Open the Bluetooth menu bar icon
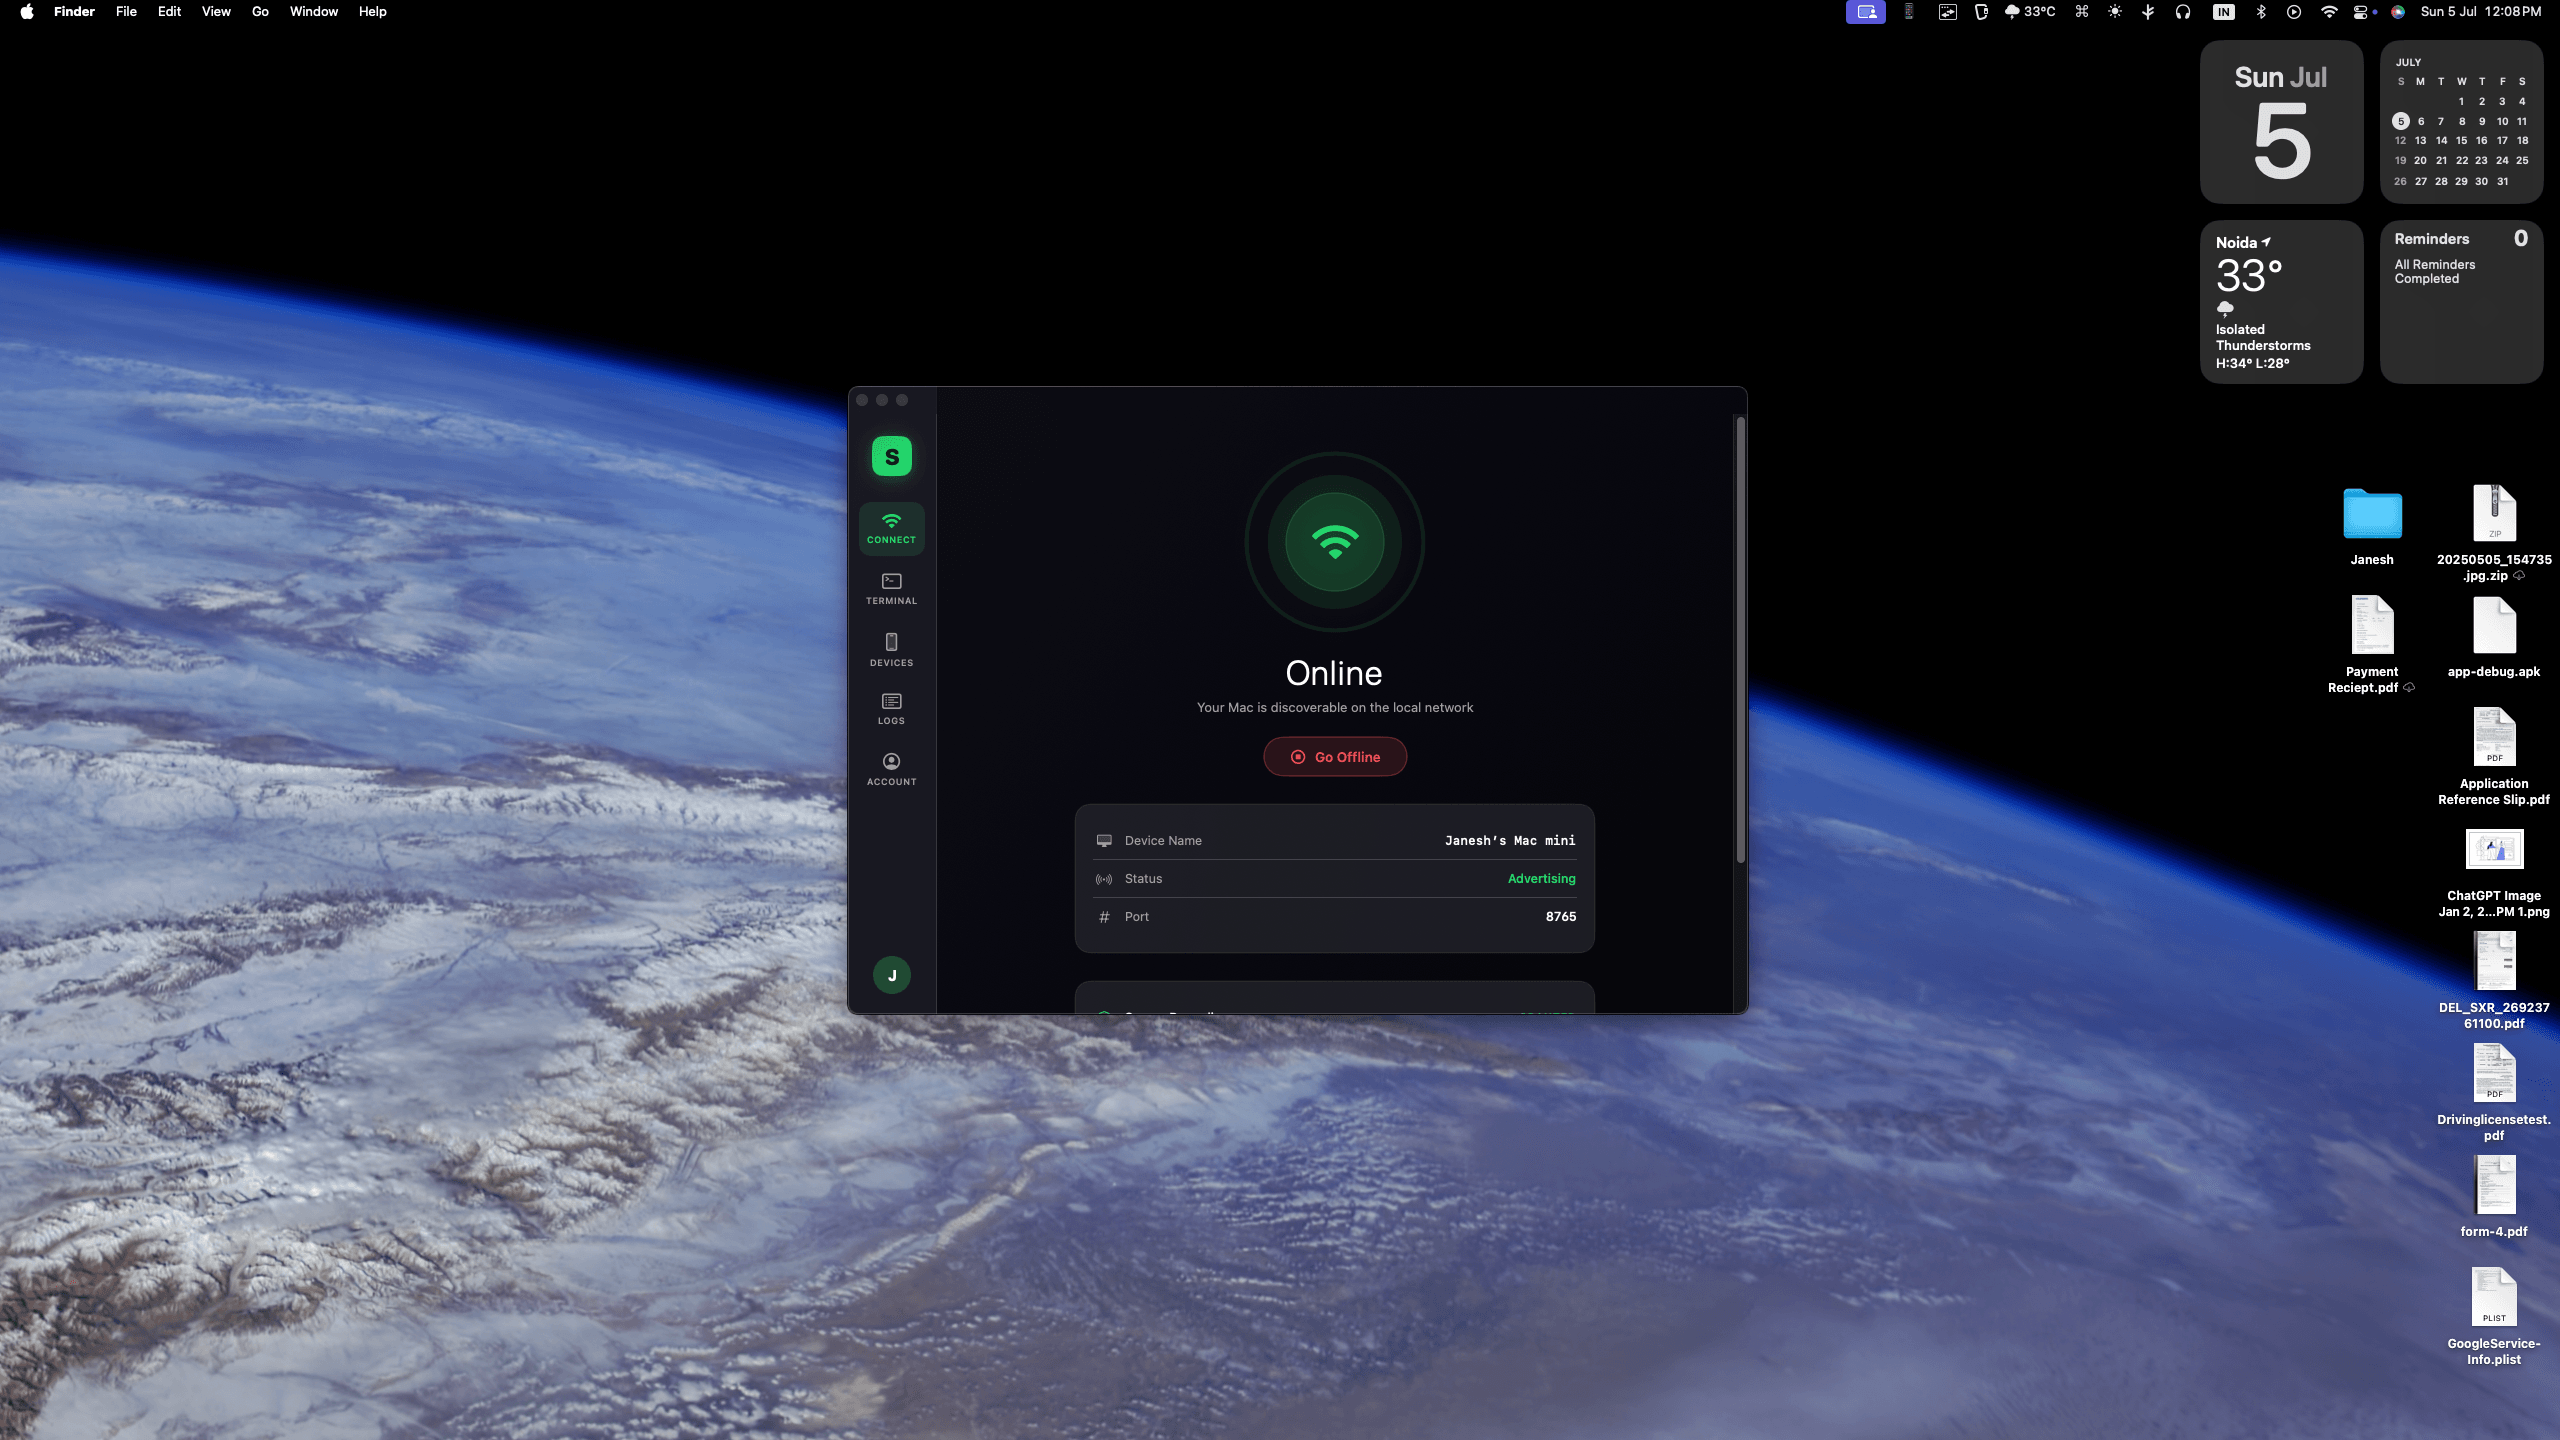 tap(2261, 12)
